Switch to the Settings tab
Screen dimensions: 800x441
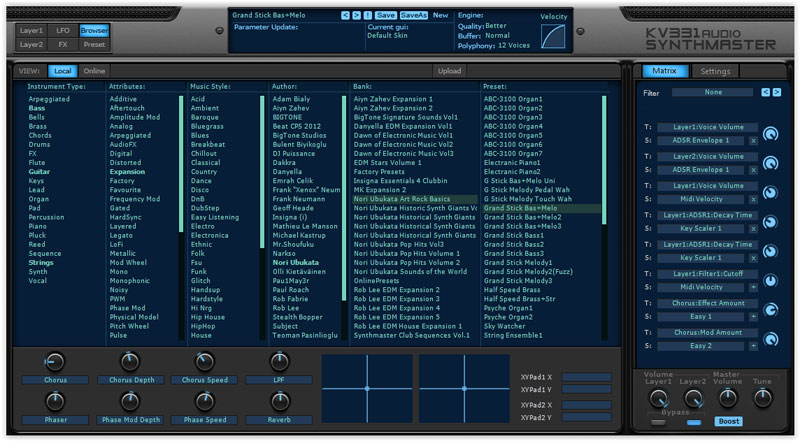[x=715, y=71]
